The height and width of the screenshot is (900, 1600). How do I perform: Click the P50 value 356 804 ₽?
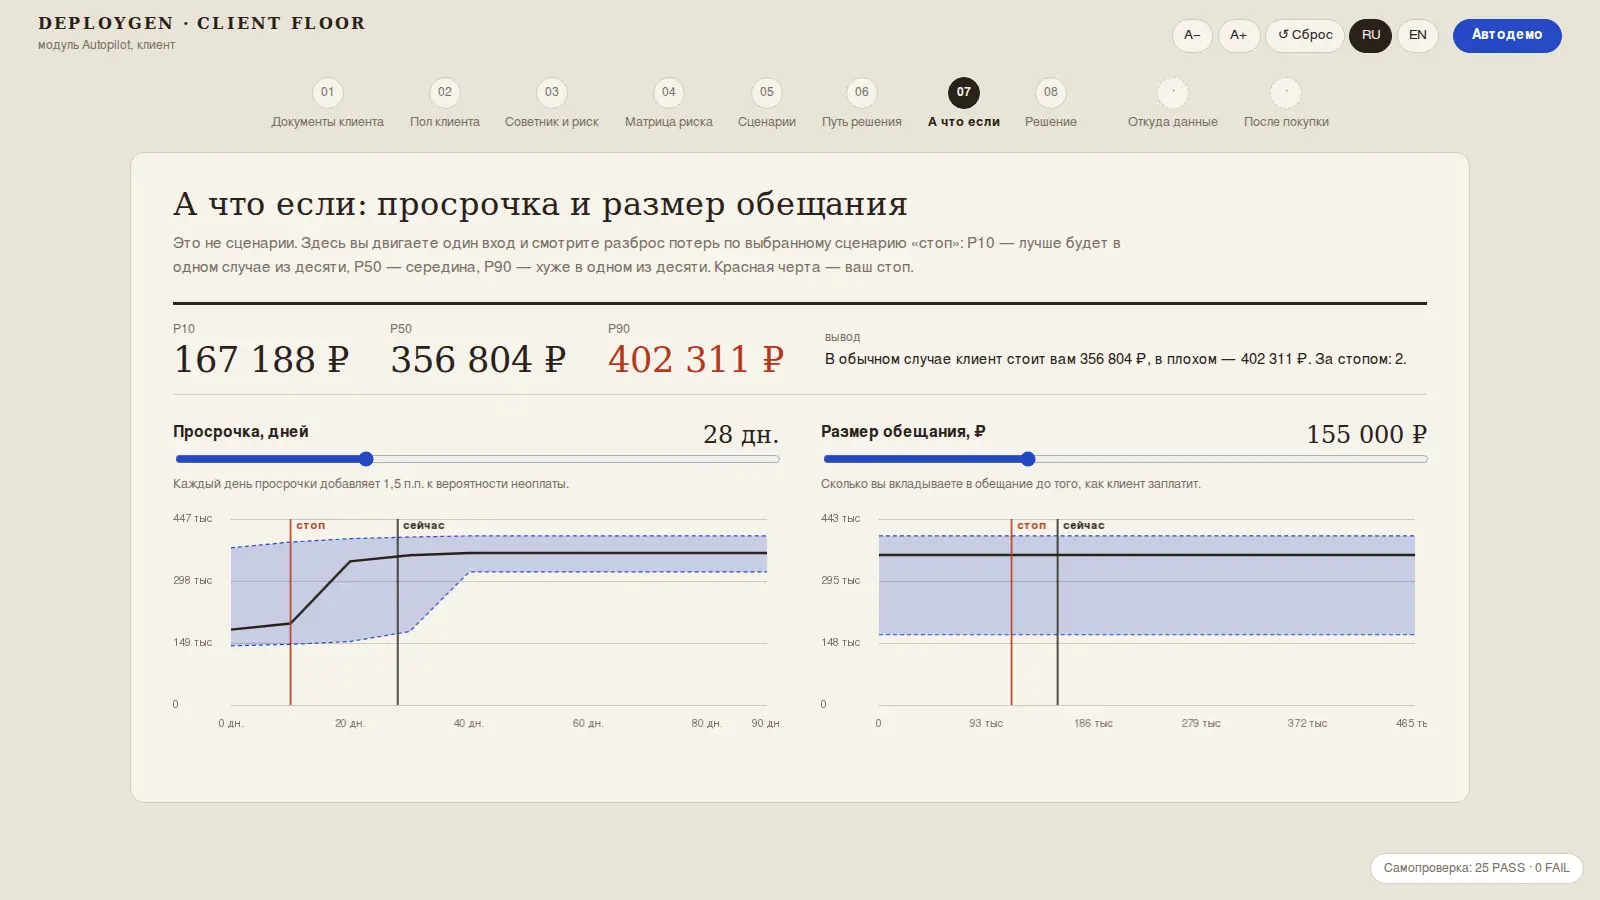[x=478, y=359]
